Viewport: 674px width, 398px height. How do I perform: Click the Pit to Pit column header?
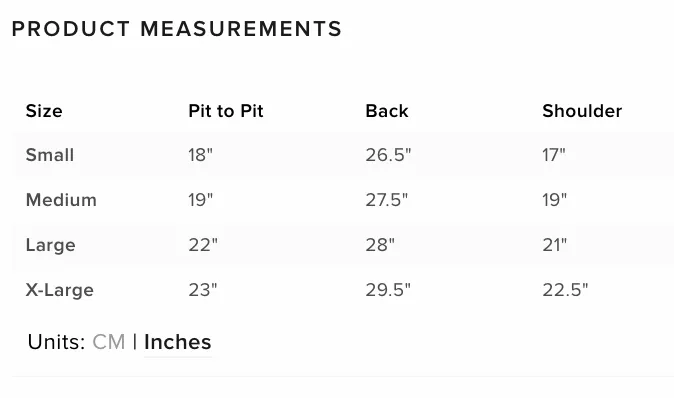tap(226, 111)
